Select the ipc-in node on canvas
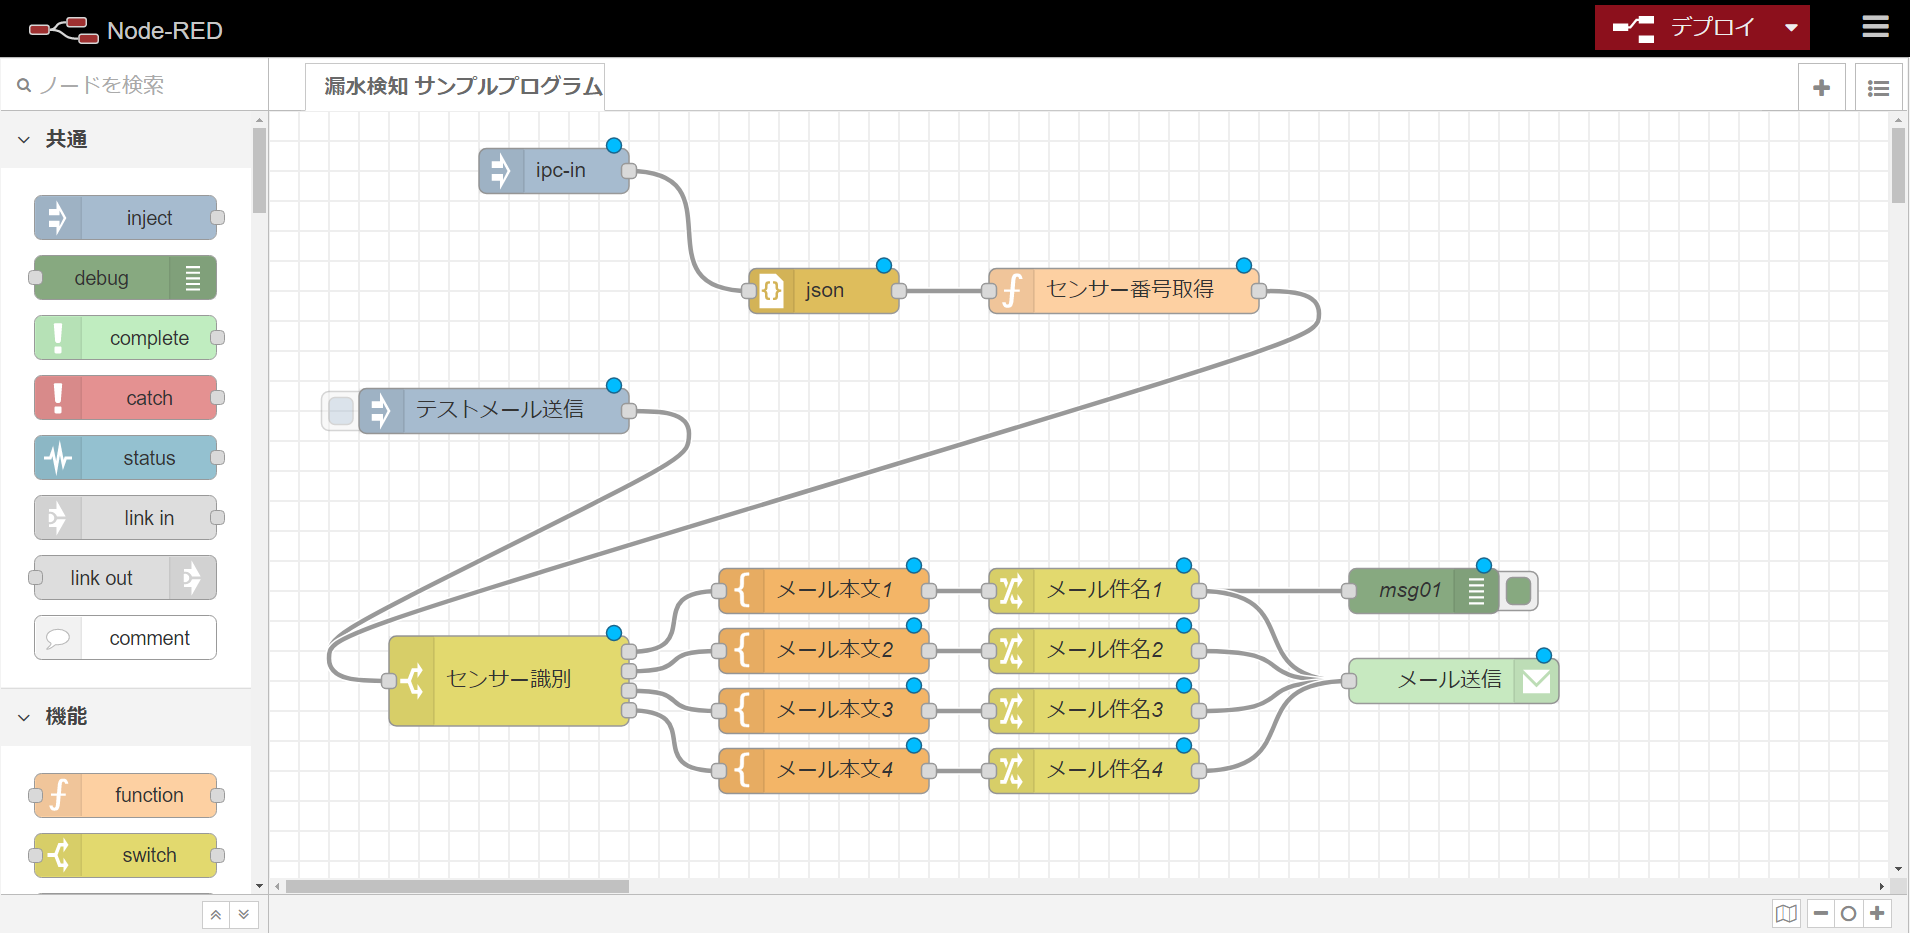 [554, 171]
